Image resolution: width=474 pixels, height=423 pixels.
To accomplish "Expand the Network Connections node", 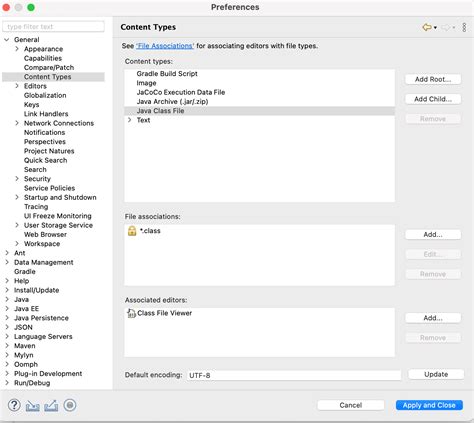I will point(17,123).
